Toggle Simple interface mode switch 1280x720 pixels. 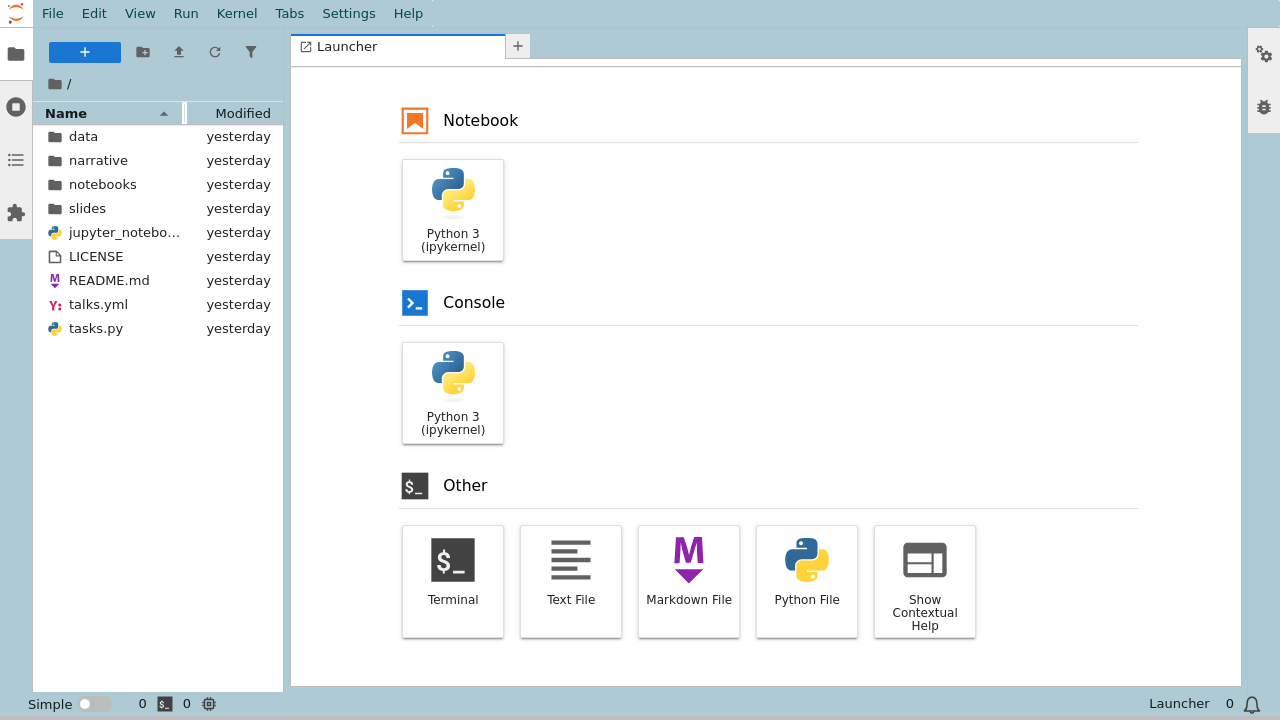click(97, 703)
